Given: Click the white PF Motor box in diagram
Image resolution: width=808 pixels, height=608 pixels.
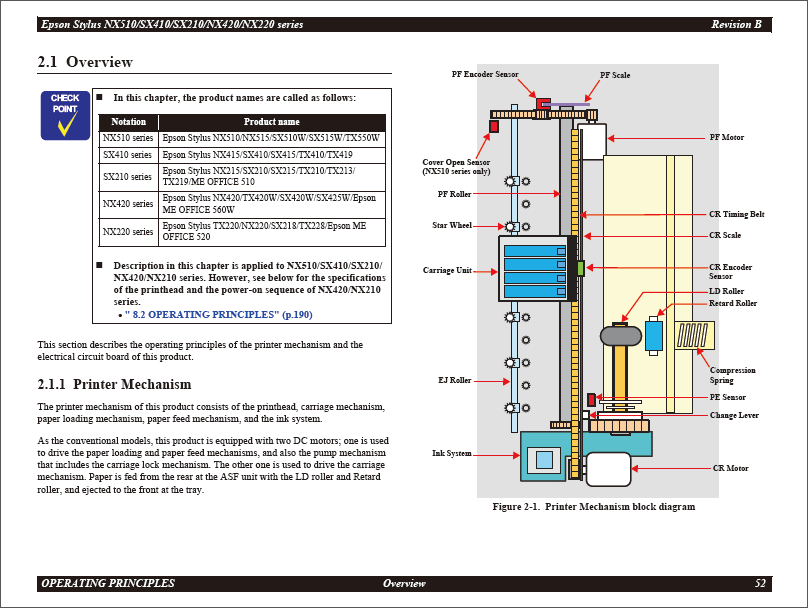Looking at the screenshot, I should tap(592, 141).
